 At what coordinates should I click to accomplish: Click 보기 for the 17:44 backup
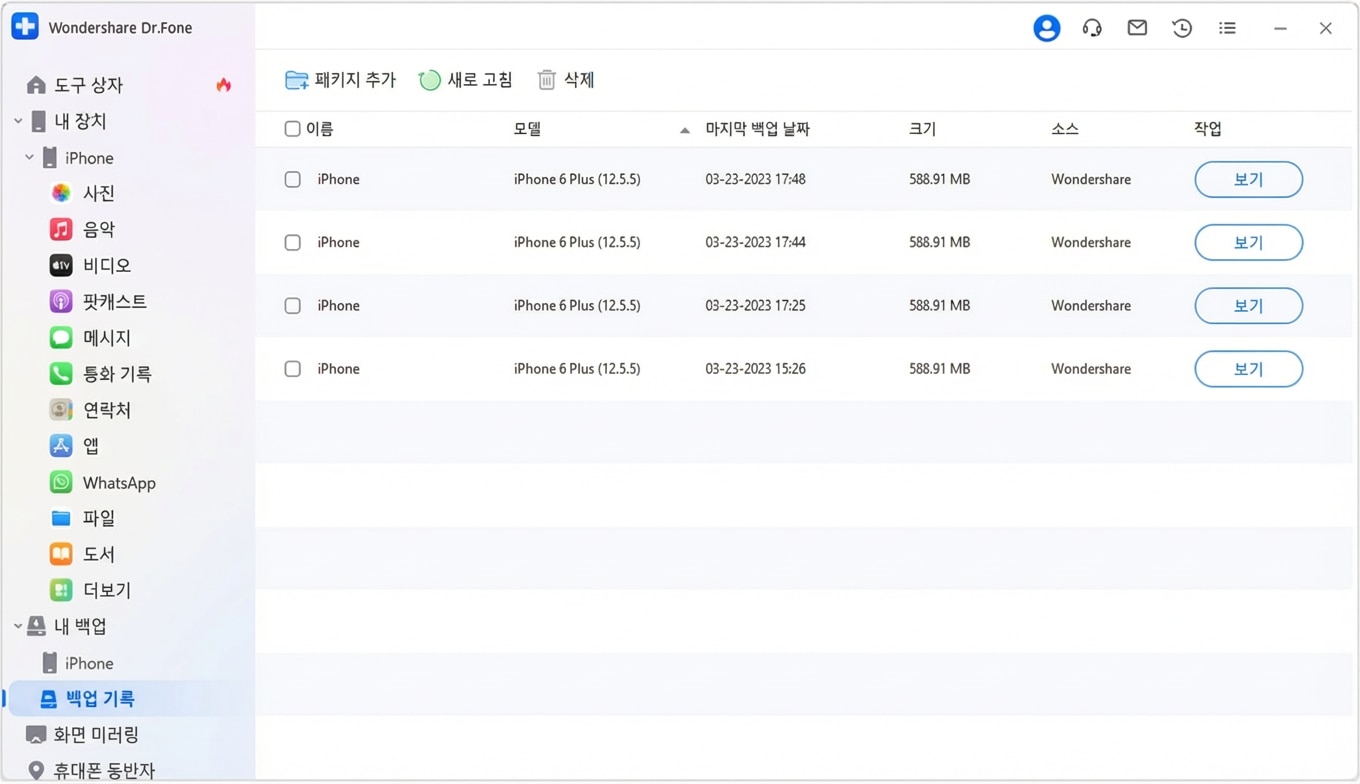[x=1248, y=243]
